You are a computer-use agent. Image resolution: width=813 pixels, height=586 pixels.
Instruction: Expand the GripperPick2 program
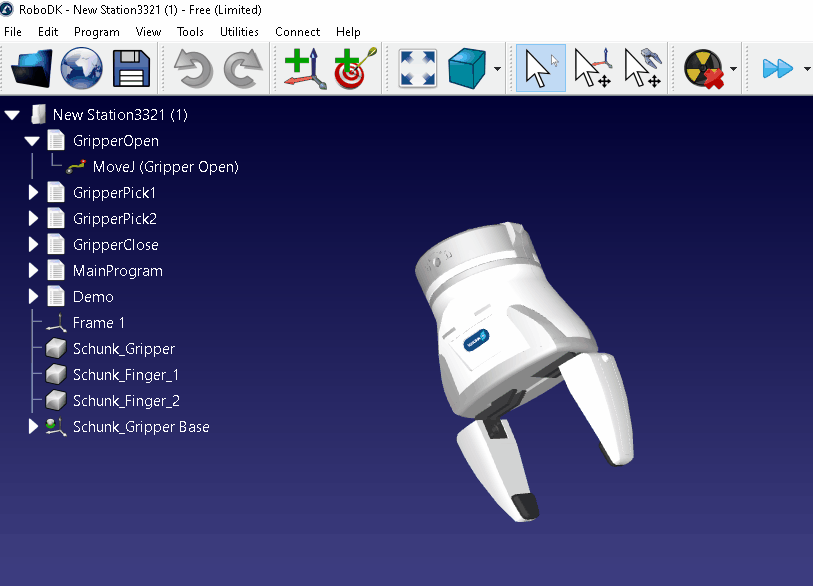click(33, 218)
